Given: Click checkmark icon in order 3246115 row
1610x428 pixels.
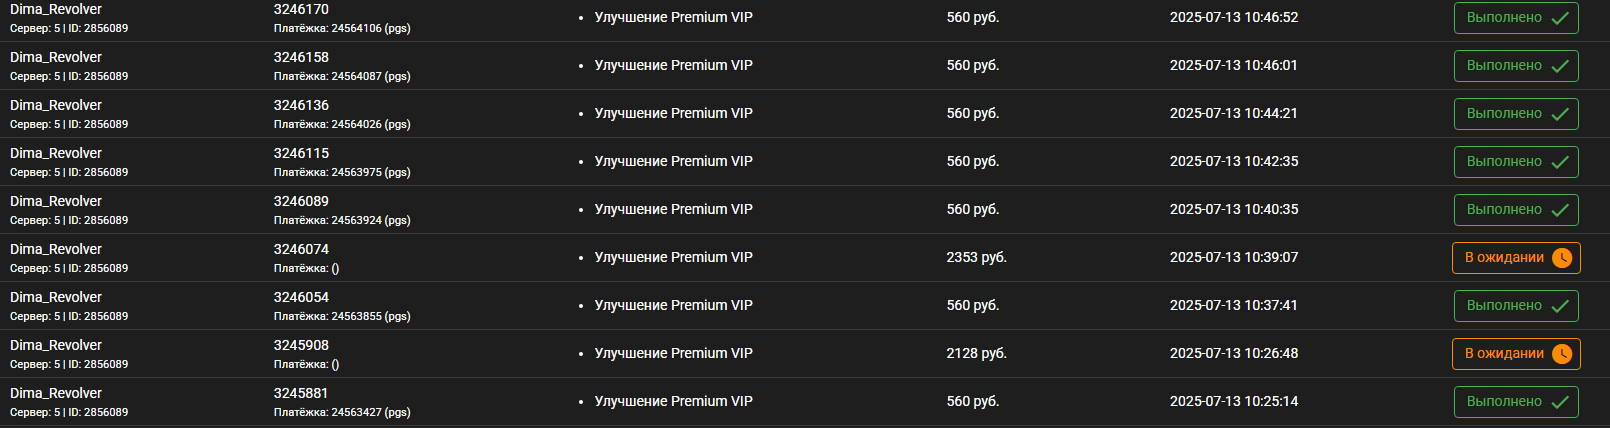Looking at the screenshot, I should 1559,162.
